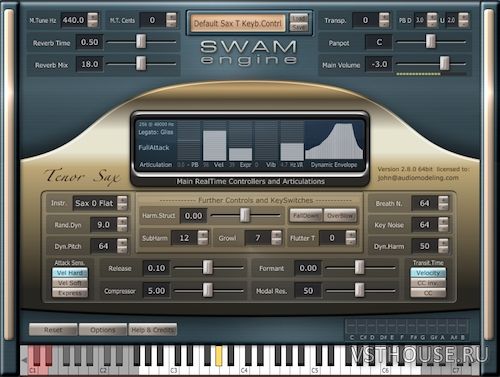
Task: Click the Modal Res. 50 value field
Action: pos(308,291)
